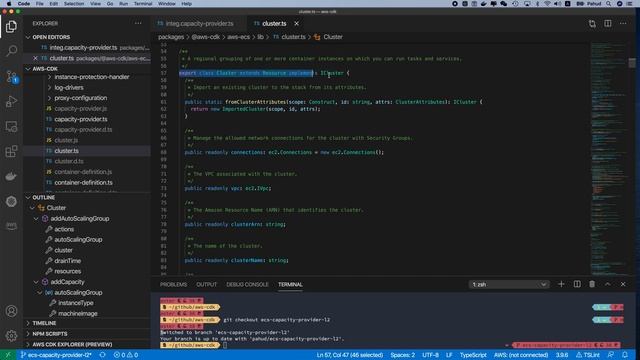Open the Remote Explorer view
Image resolution: width=640 pixels, height=360 pixels.
coord(11,127)
